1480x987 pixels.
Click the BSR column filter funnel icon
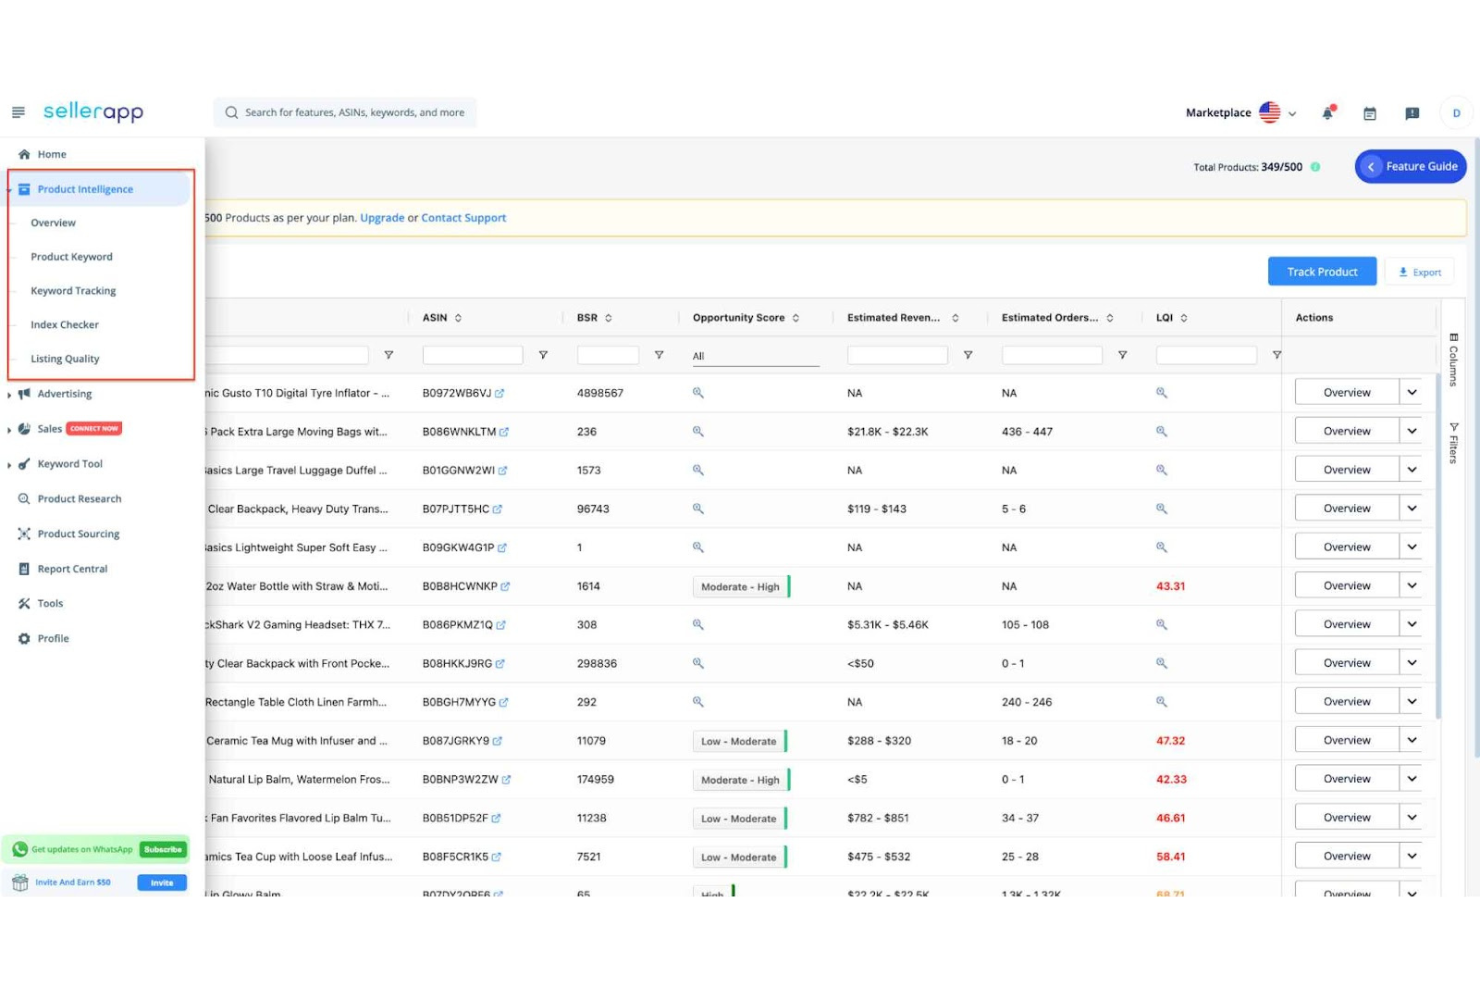pyautogui.click(x=659, y=355)
